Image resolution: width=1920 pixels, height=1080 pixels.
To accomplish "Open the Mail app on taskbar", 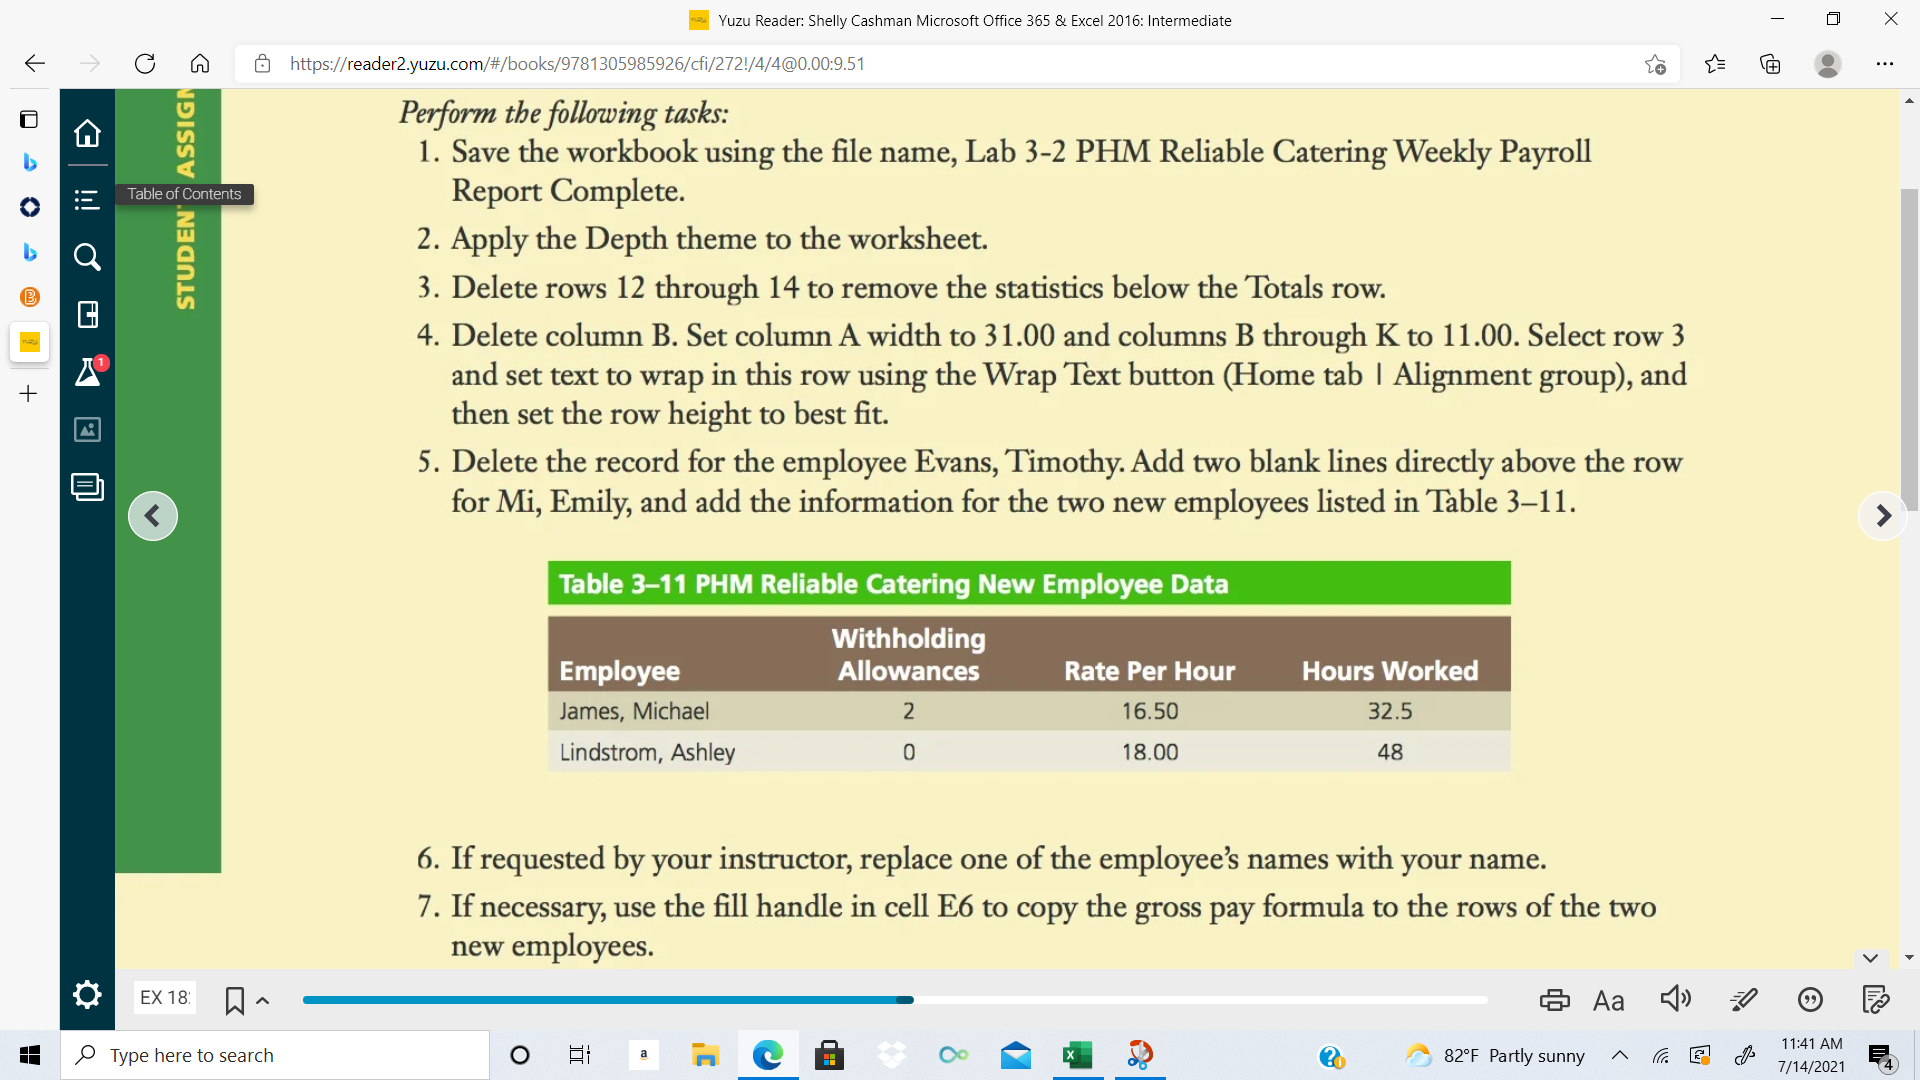I will [x=1015, y=1055].
